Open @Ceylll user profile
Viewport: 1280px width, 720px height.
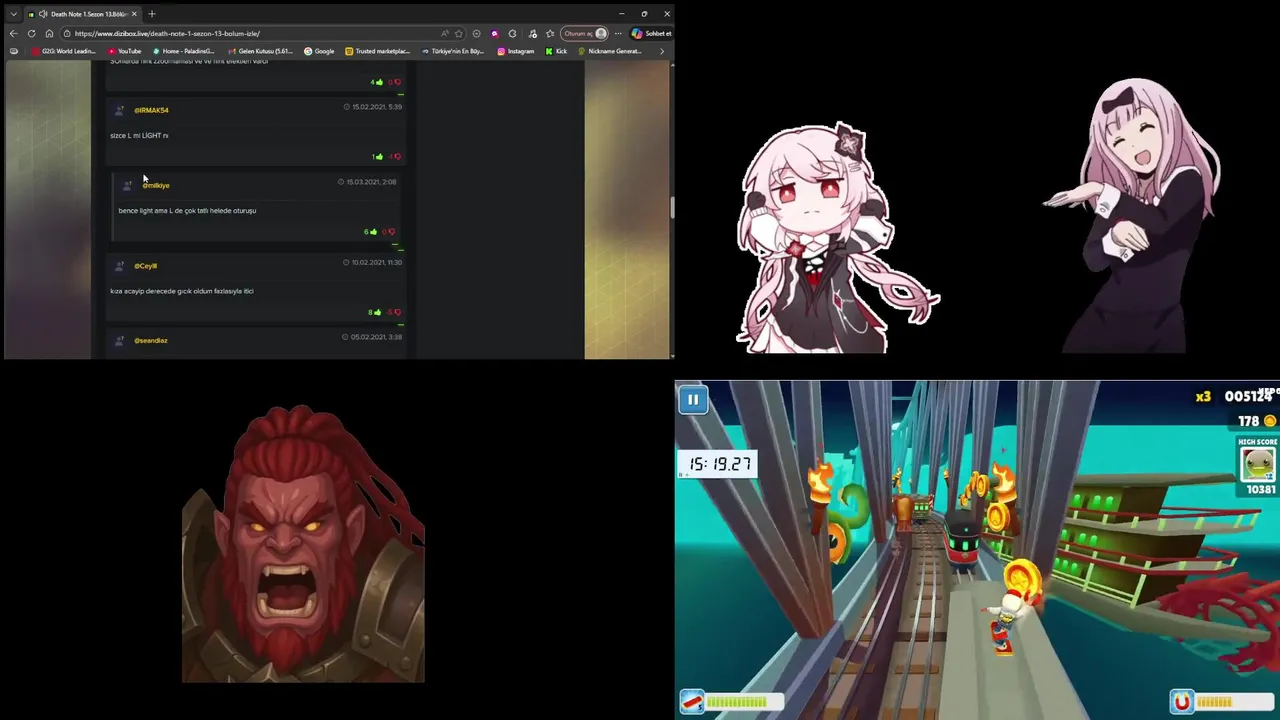click(x=145, y=266)
